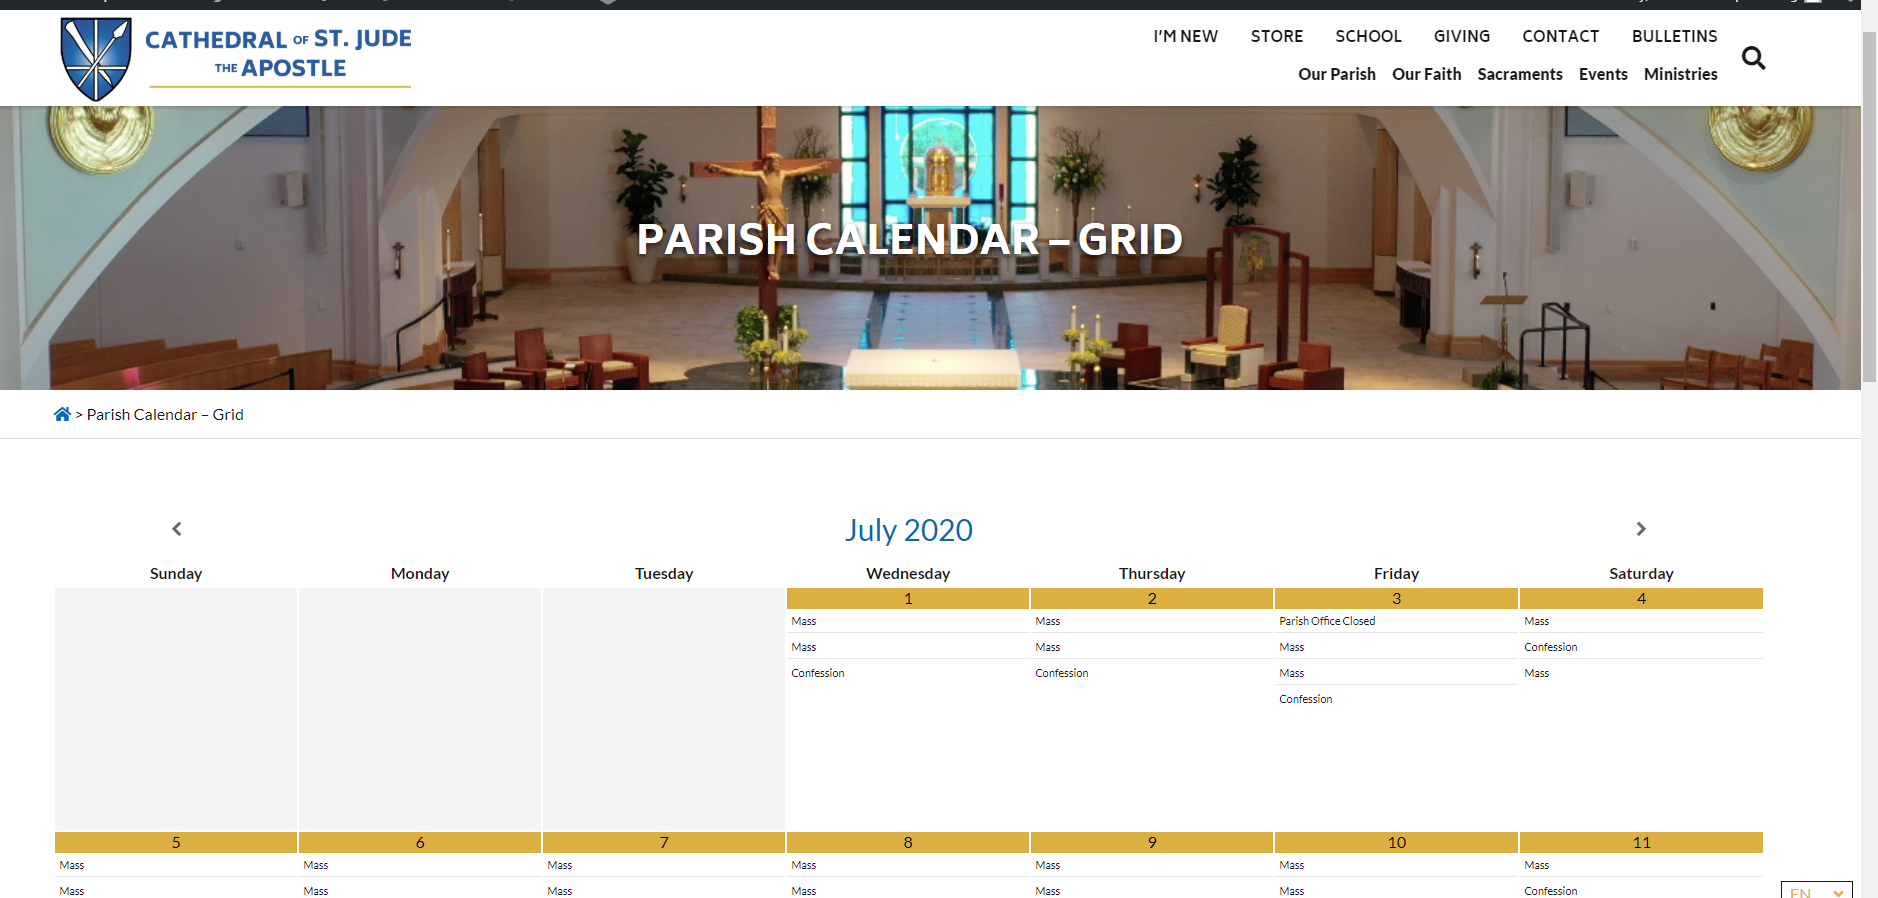The image size is (1878, 898).
Task: Open the GIVING link
Action: (x=1461, y=36)
